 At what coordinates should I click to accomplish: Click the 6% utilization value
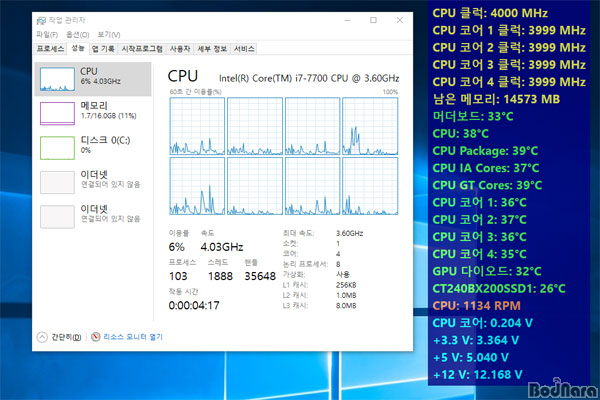pyautogui.click(x=176, y=247)
